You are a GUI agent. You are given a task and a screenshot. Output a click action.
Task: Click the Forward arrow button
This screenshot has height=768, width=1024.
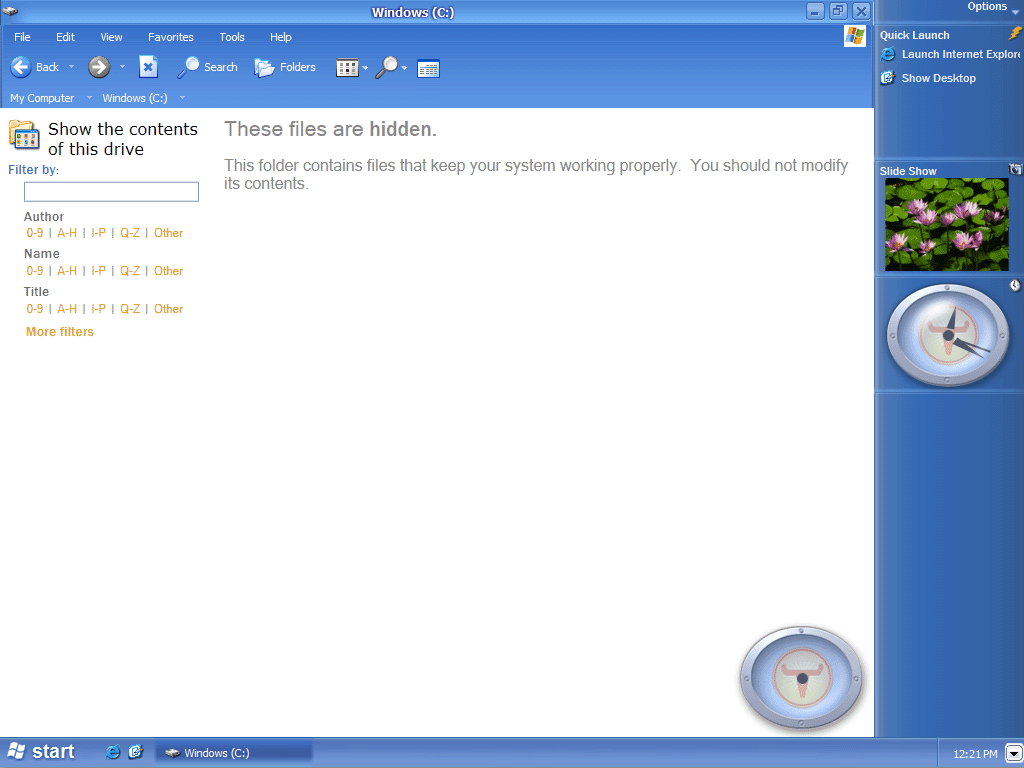[99, 67]
